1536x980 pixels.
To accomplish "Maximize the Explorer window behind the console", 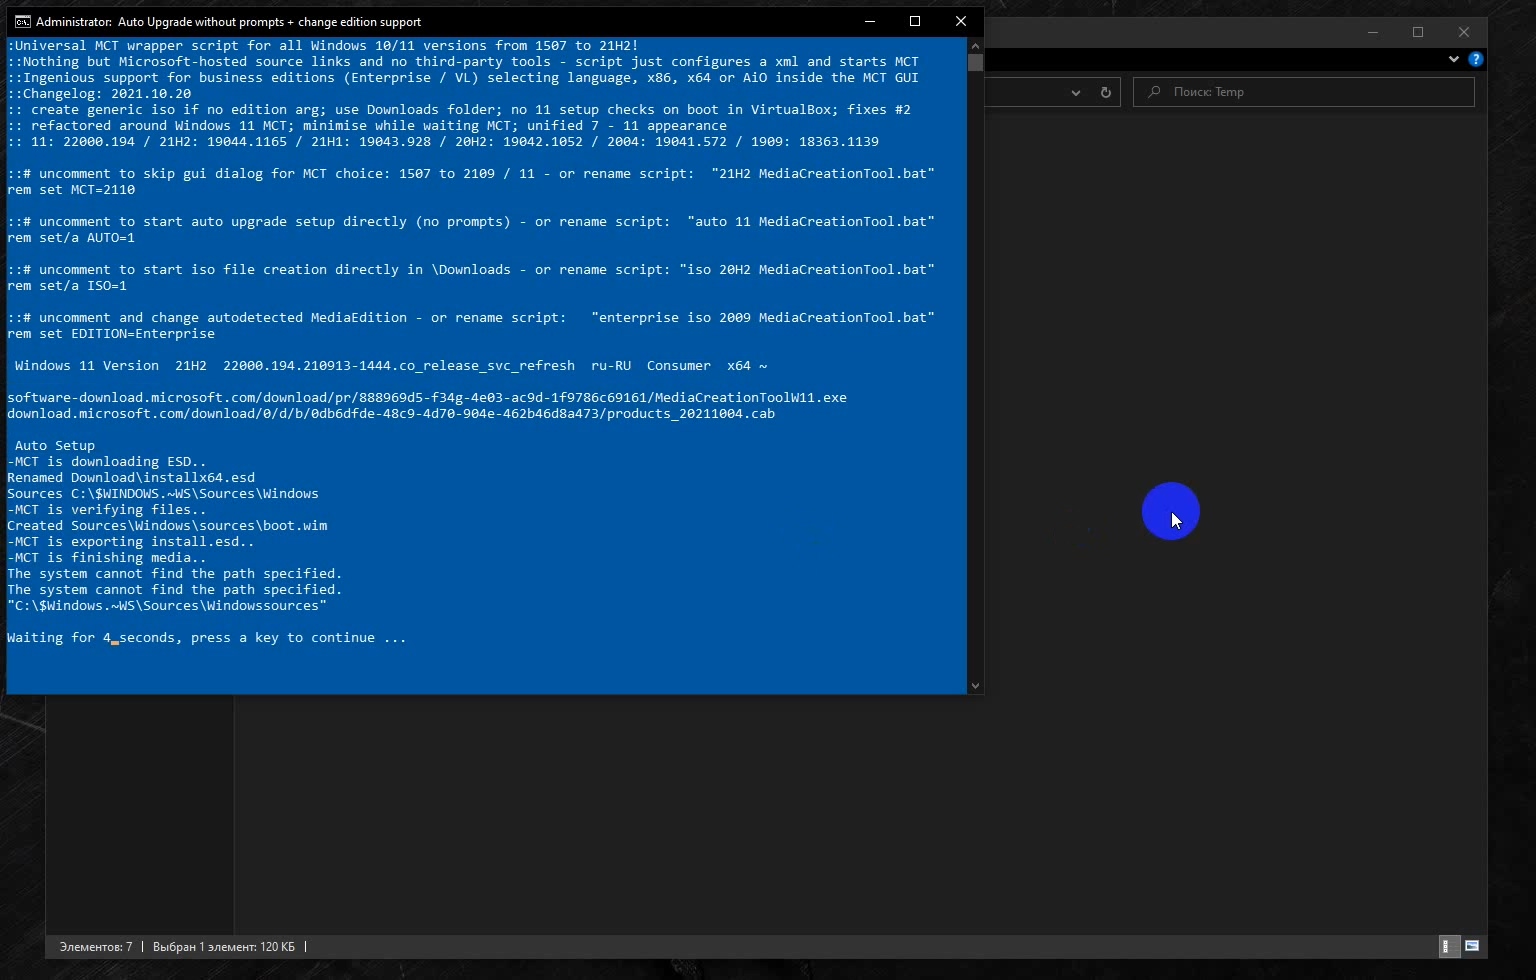I will point(1418,32).
